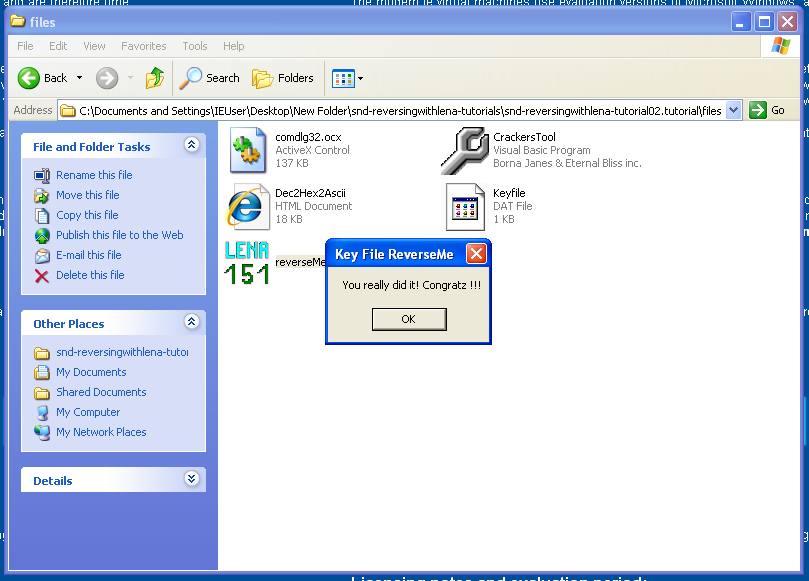Click Rename this file

tap(94, 175)
